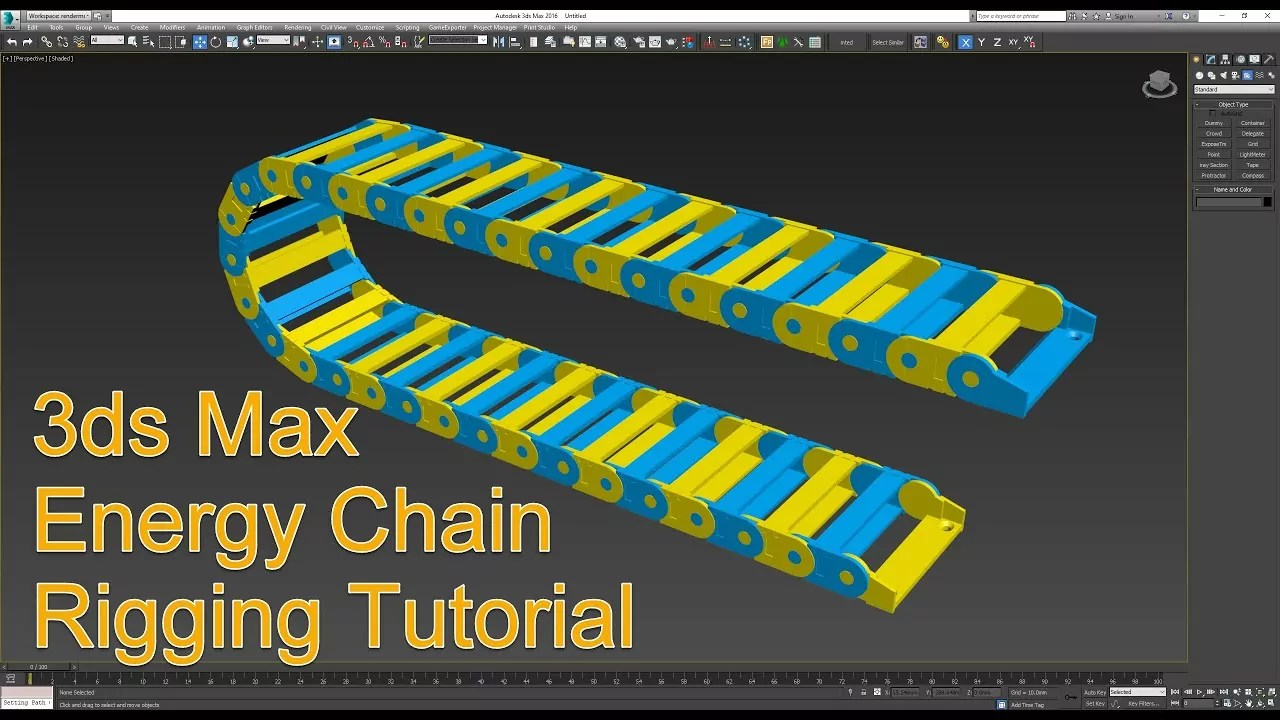1280x720 pixels.
Task: Click the Go to Start button
Action: (x=1177, y=692)
